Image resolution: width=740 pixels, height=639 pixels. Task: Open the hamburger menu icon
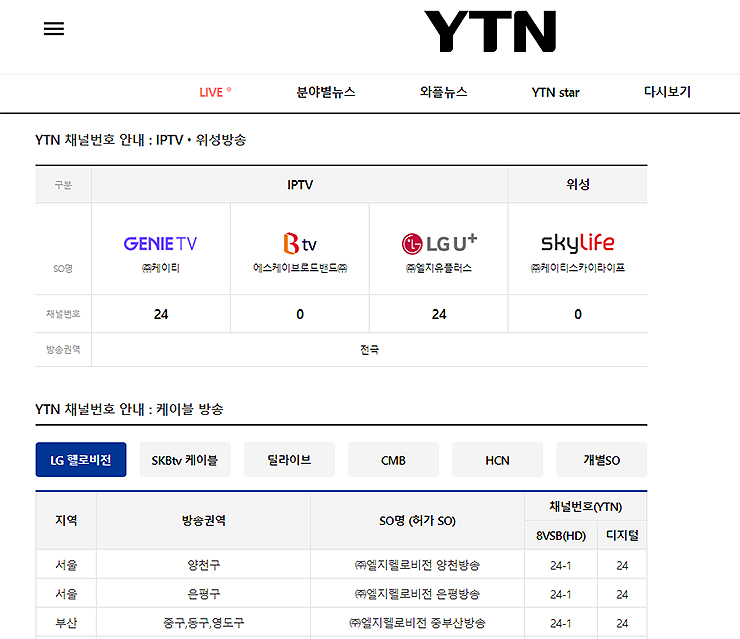[54, 29]
